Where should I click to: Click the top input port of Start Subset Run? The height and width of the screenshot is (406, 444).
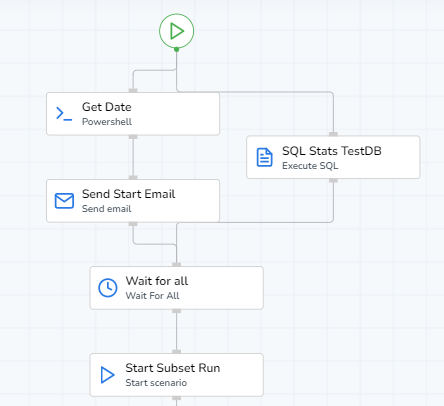tap(176, 352)
